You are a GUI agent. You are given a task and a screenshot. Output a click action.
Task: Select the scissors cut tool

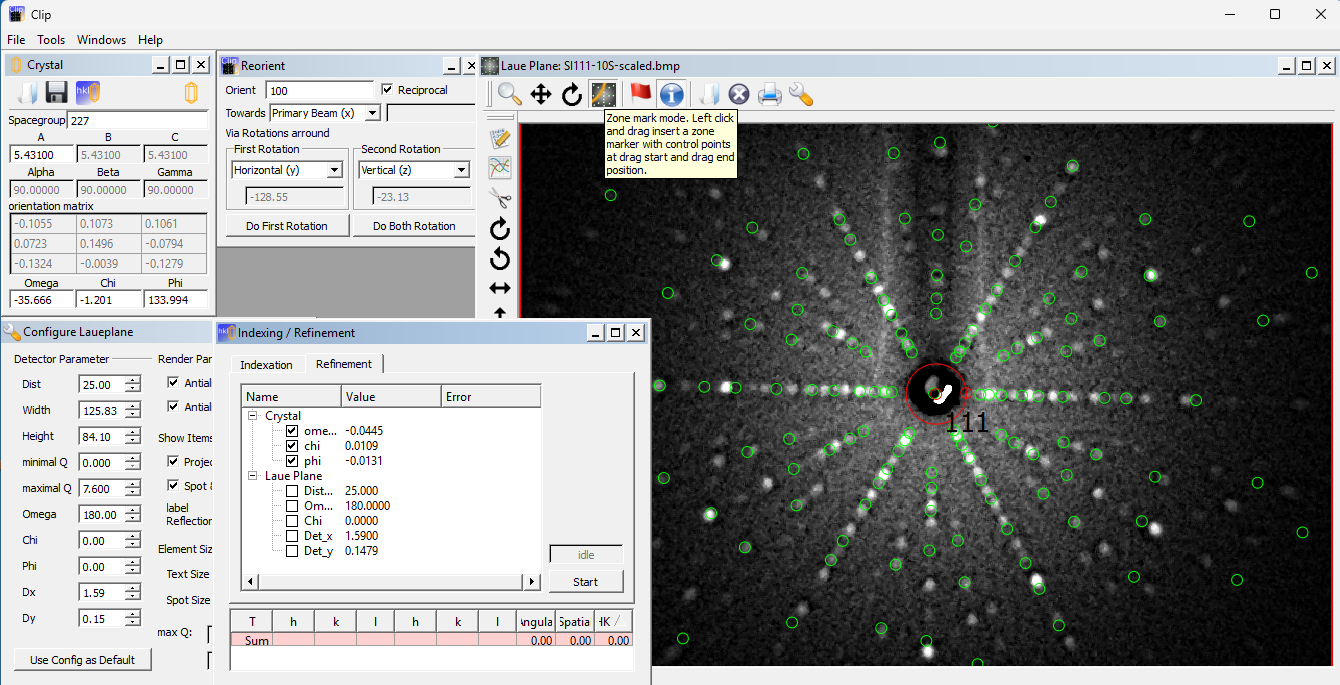click(x=499, y=198)
